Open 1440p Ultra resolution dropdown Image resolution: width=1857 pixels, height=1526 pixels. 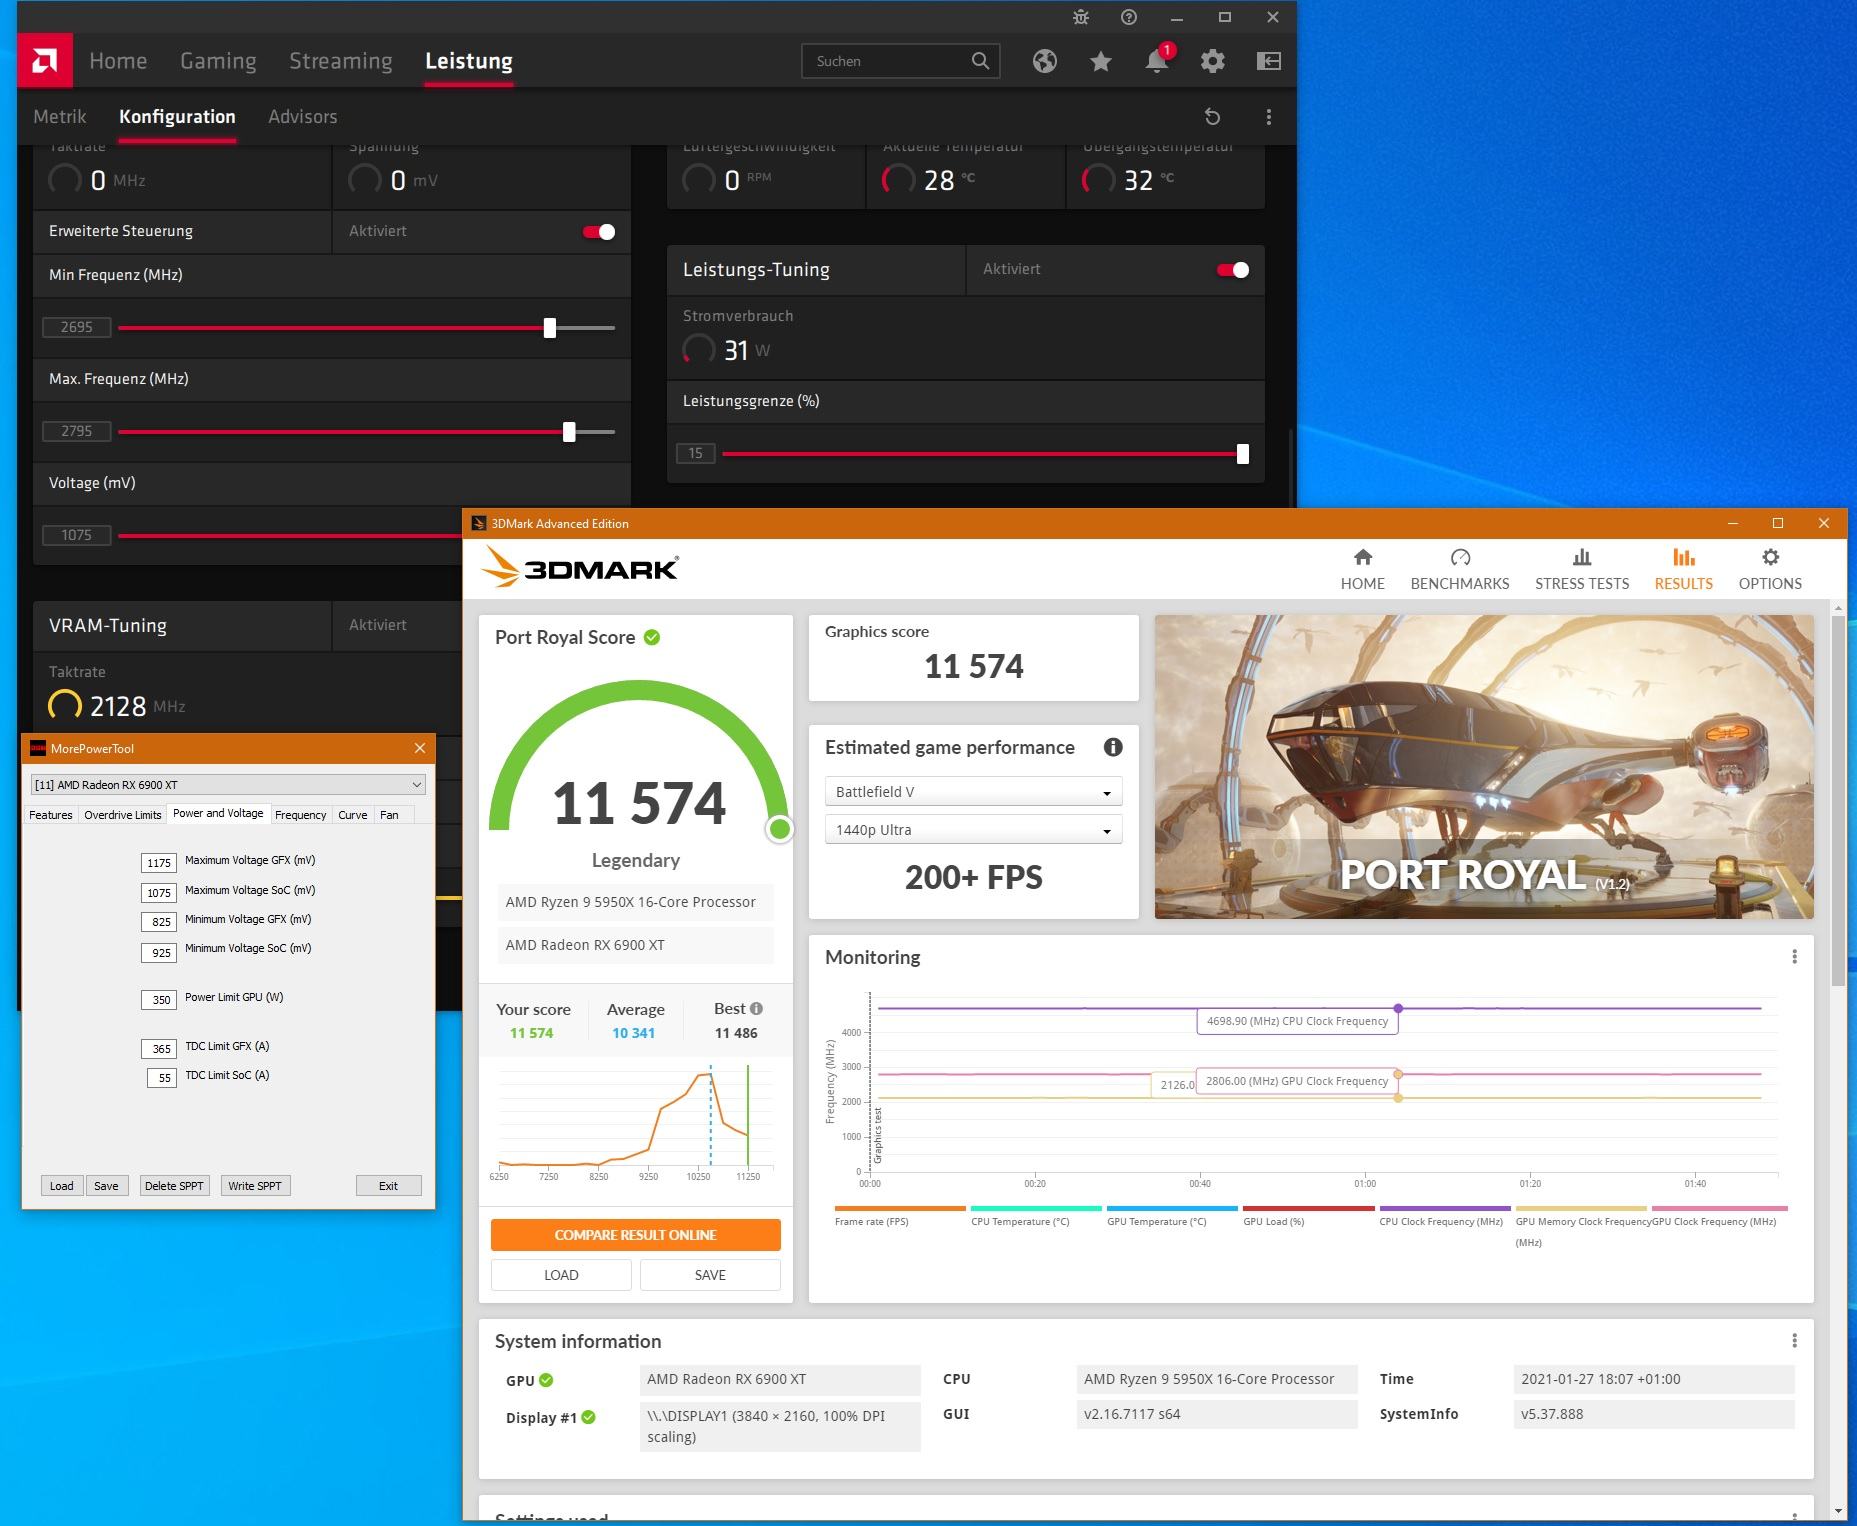pos(973,830)
